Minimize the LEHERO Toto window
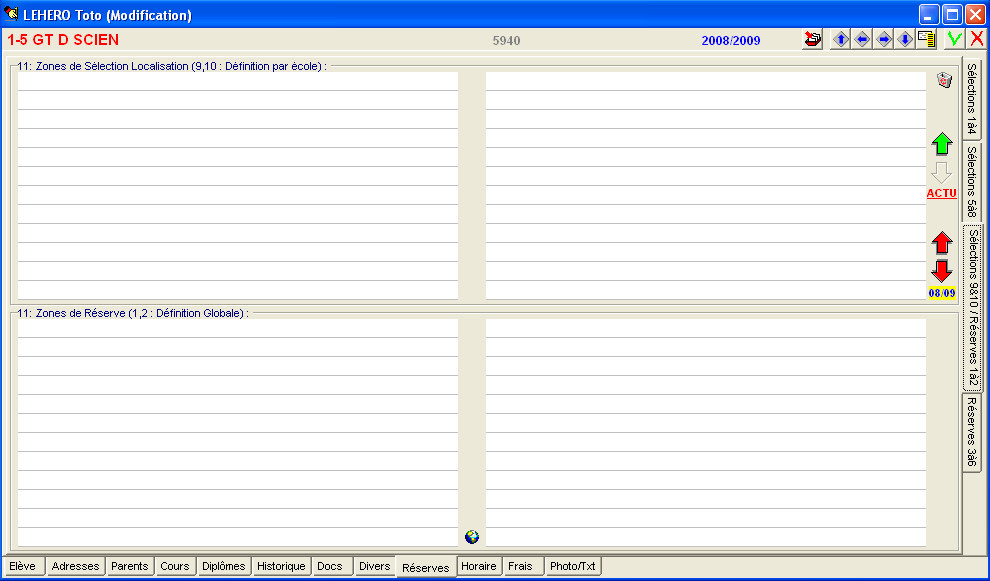 [929, 14]
